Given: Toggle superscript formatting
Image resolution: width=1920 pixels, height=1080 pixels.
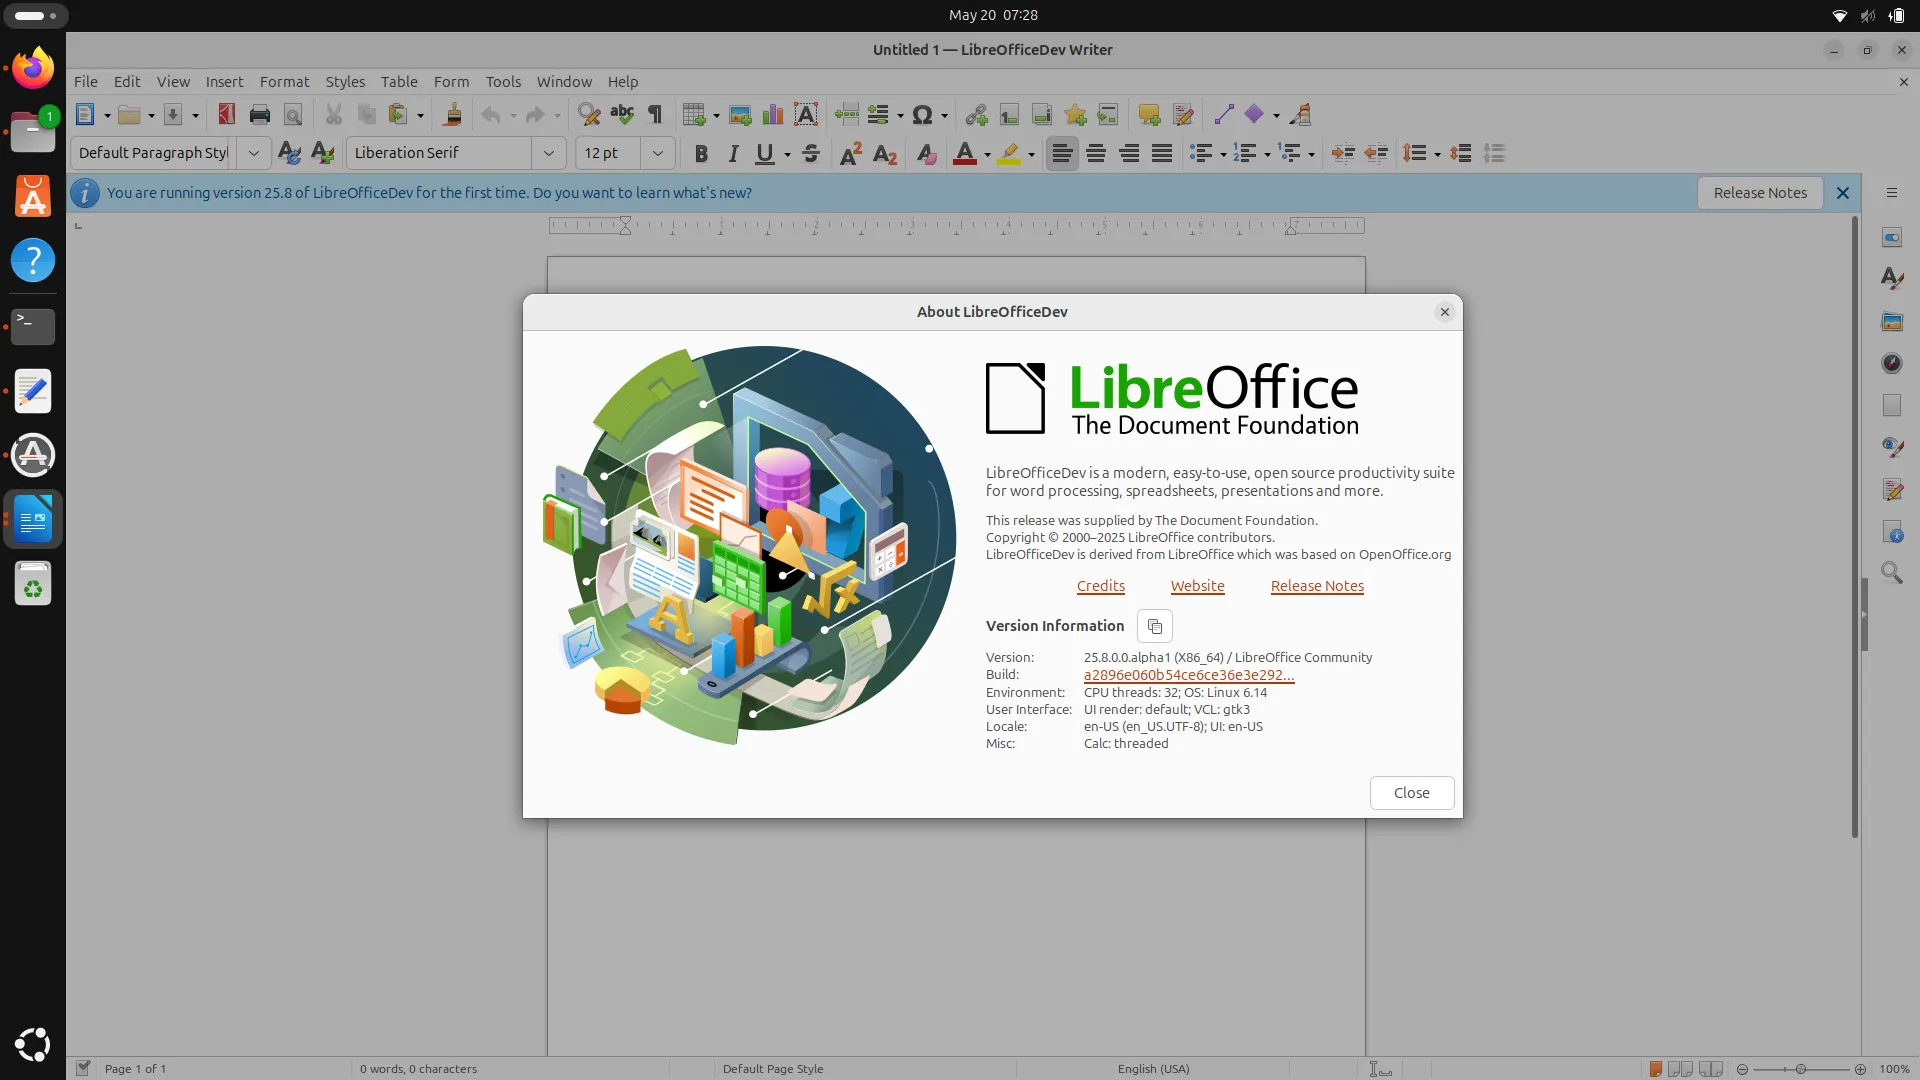Looking at the screenshot, I should click(851, 153).
